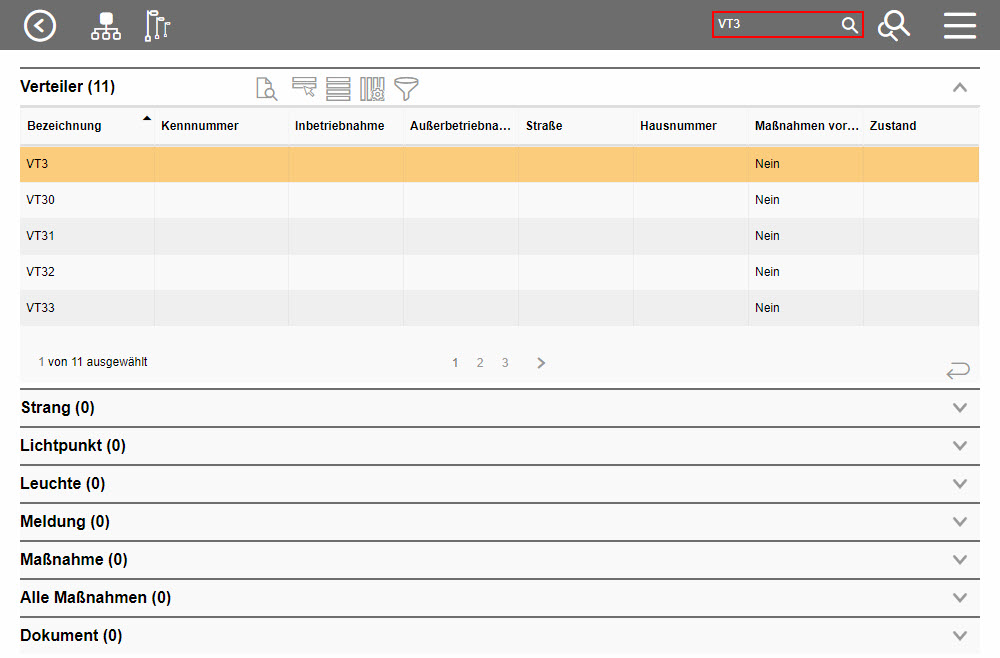Expand the Dokument section

(960, 636)
